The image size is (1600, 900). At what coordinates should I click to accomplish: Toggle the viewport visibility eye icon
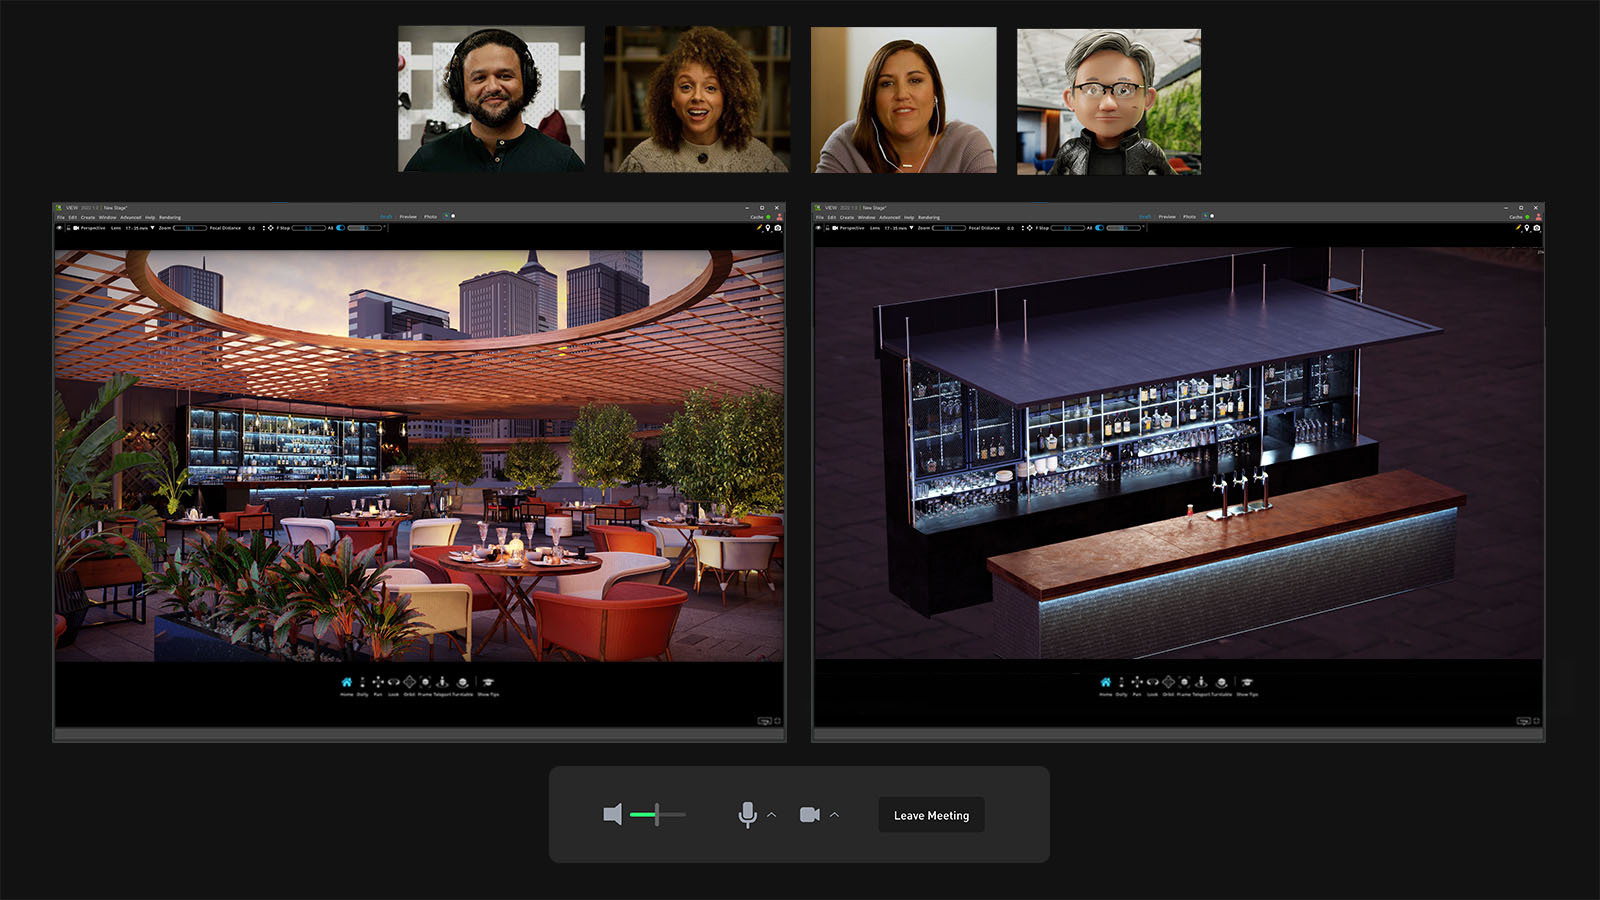click(60, 228)
